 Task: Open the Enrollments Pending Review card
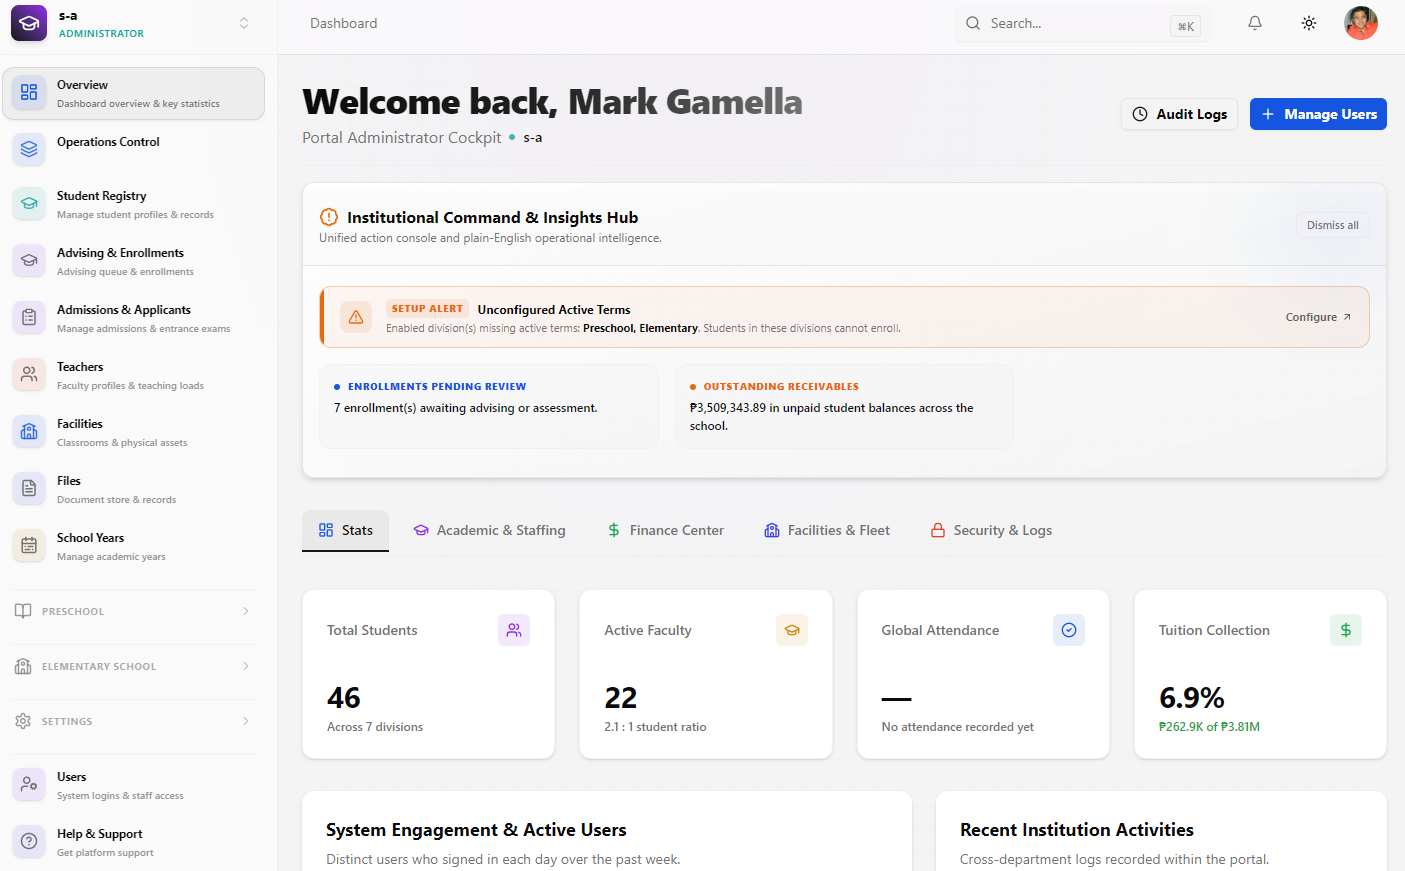(x=489, y=406)
